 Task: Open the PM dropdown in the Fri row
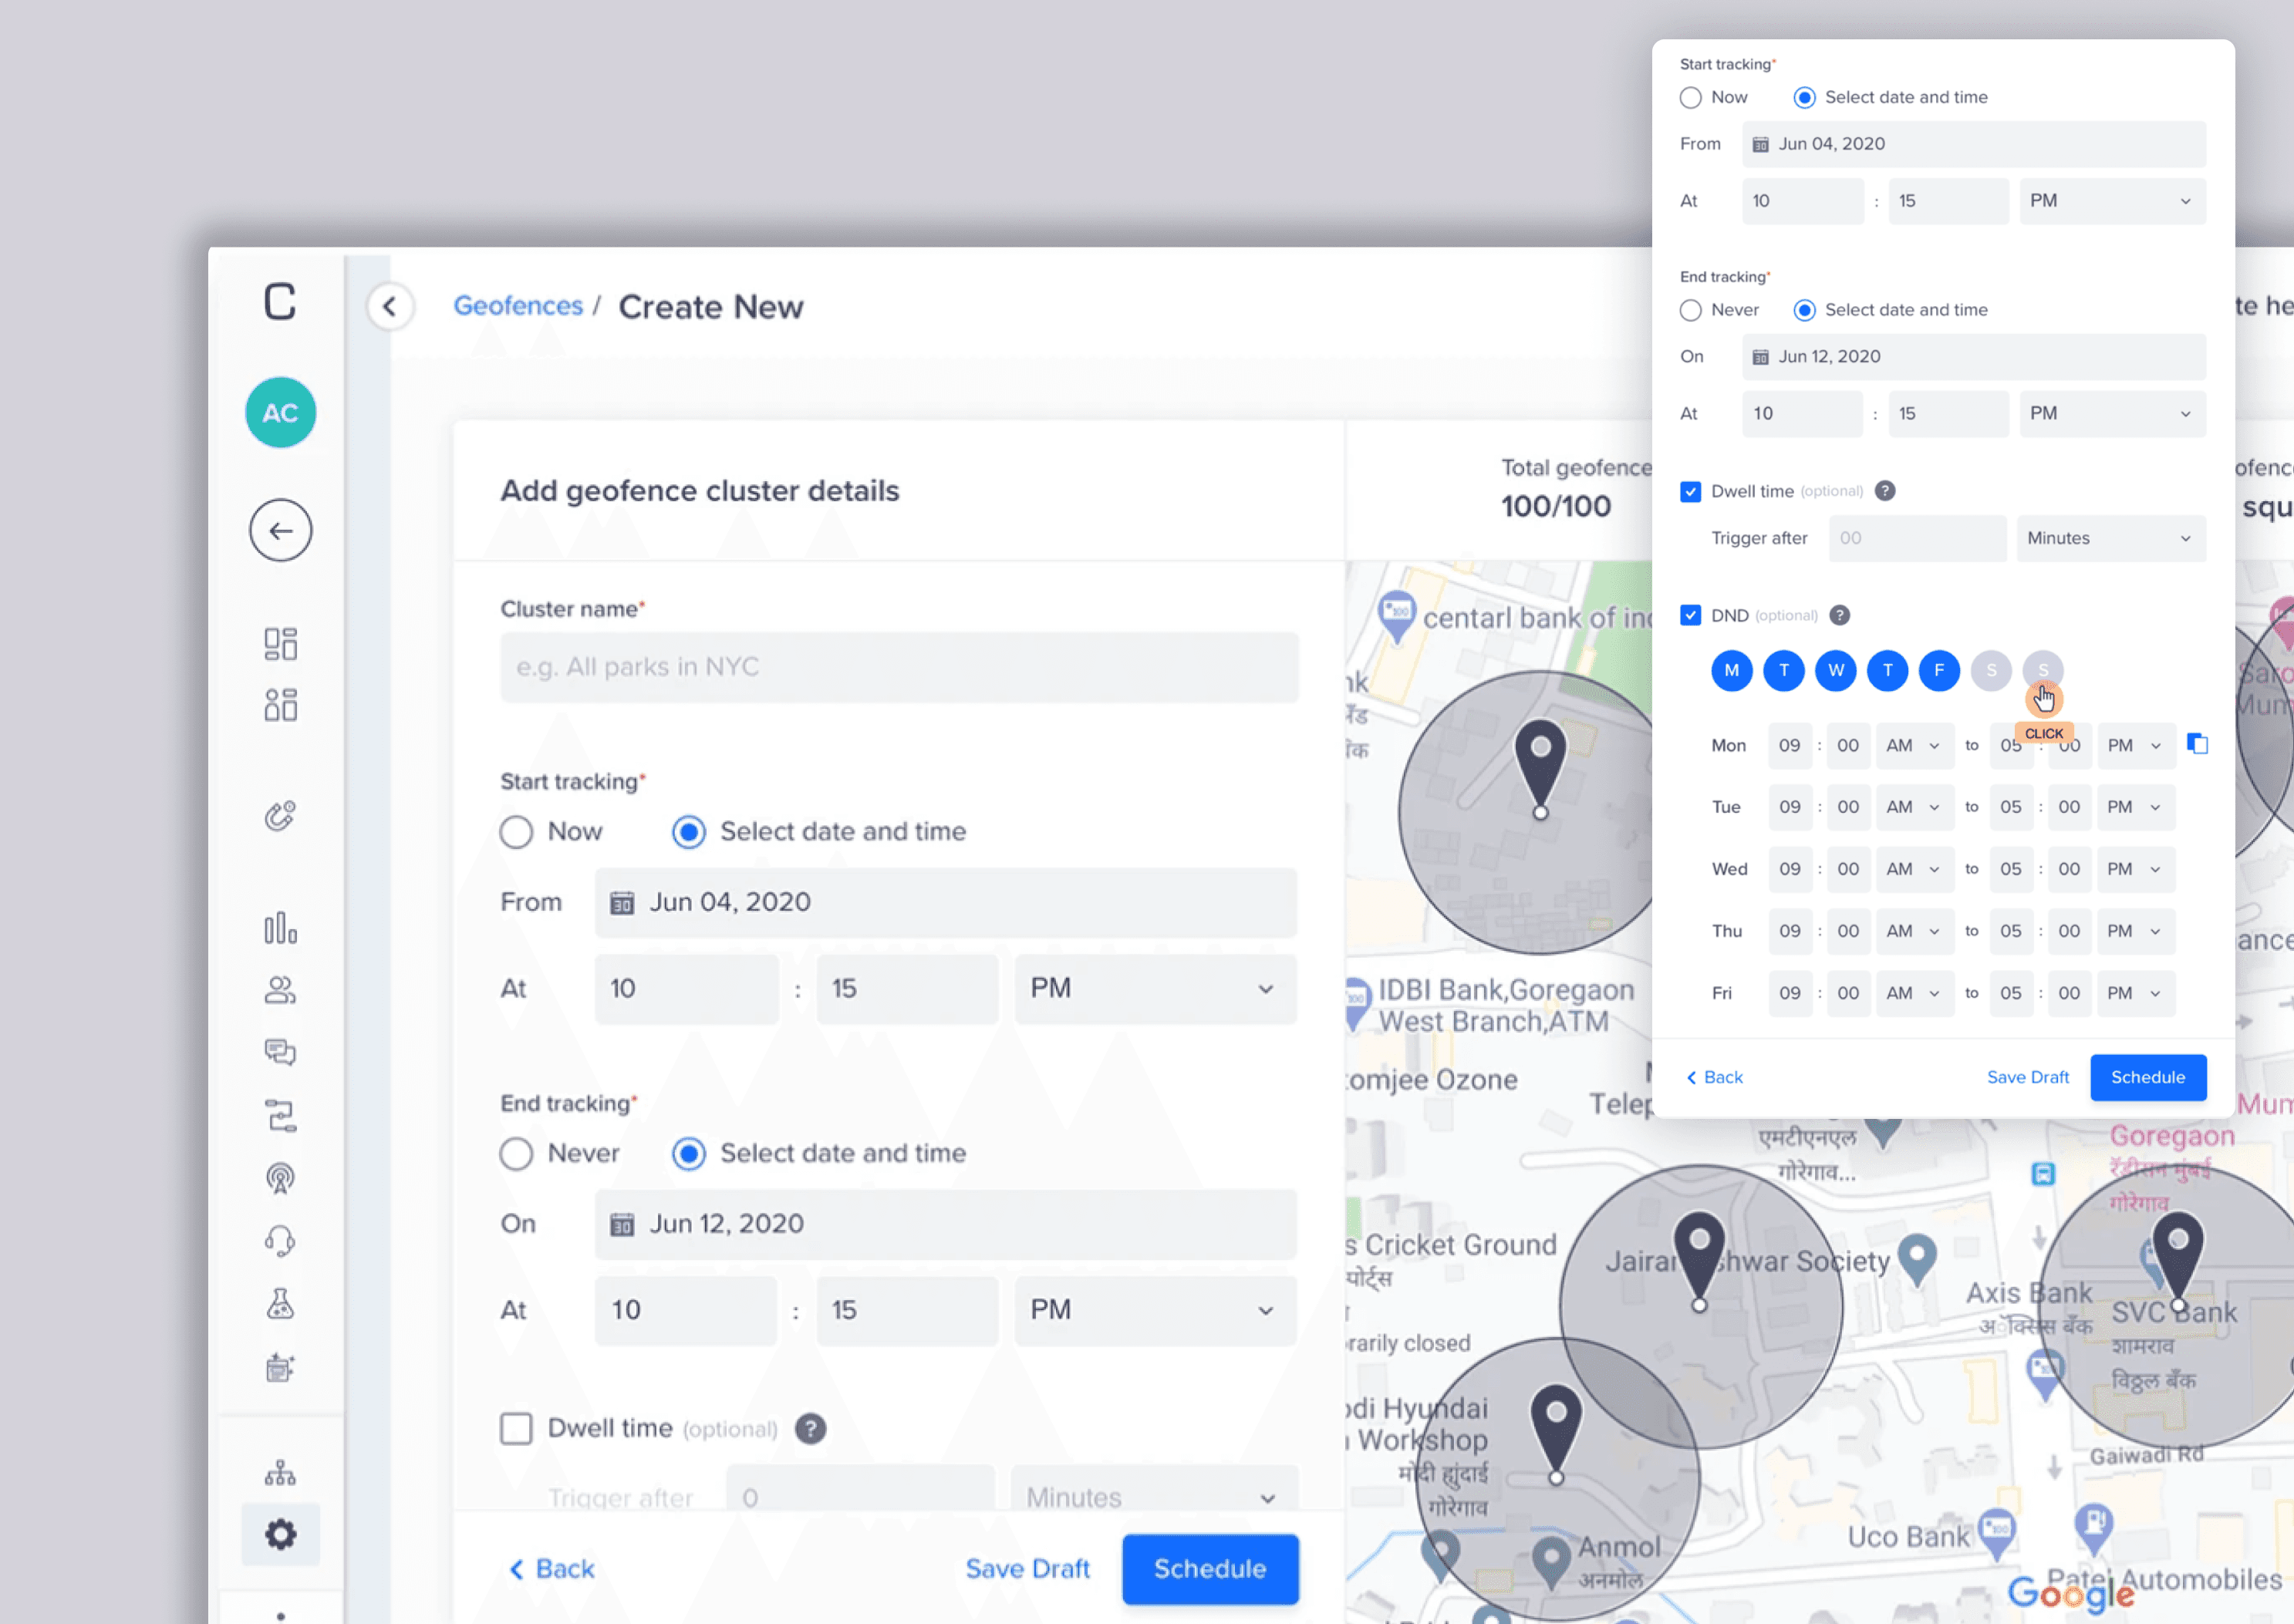[2135, 993]
